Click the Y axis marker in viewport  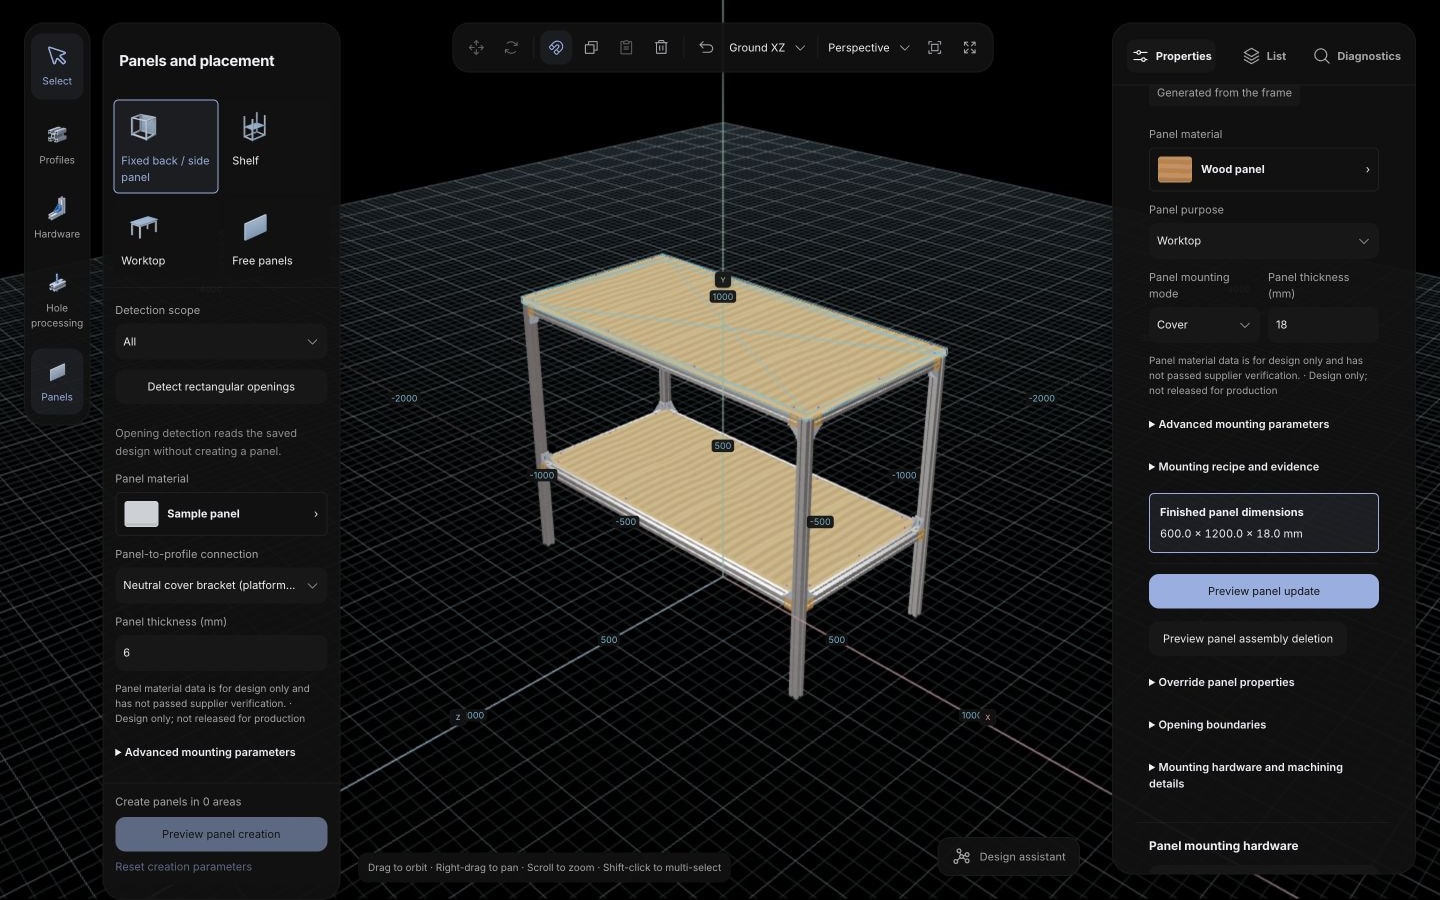tap(723, 280)
